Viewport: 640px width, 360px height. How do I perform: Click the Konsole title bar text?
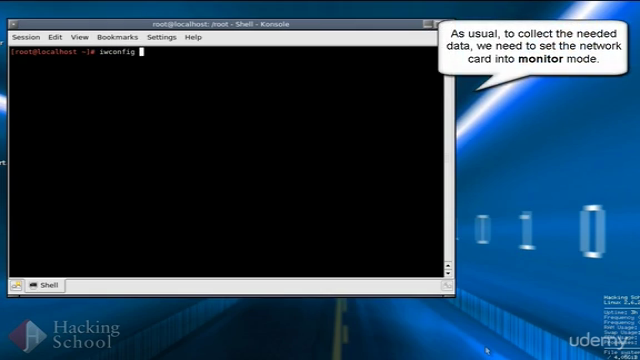point(221,24)
